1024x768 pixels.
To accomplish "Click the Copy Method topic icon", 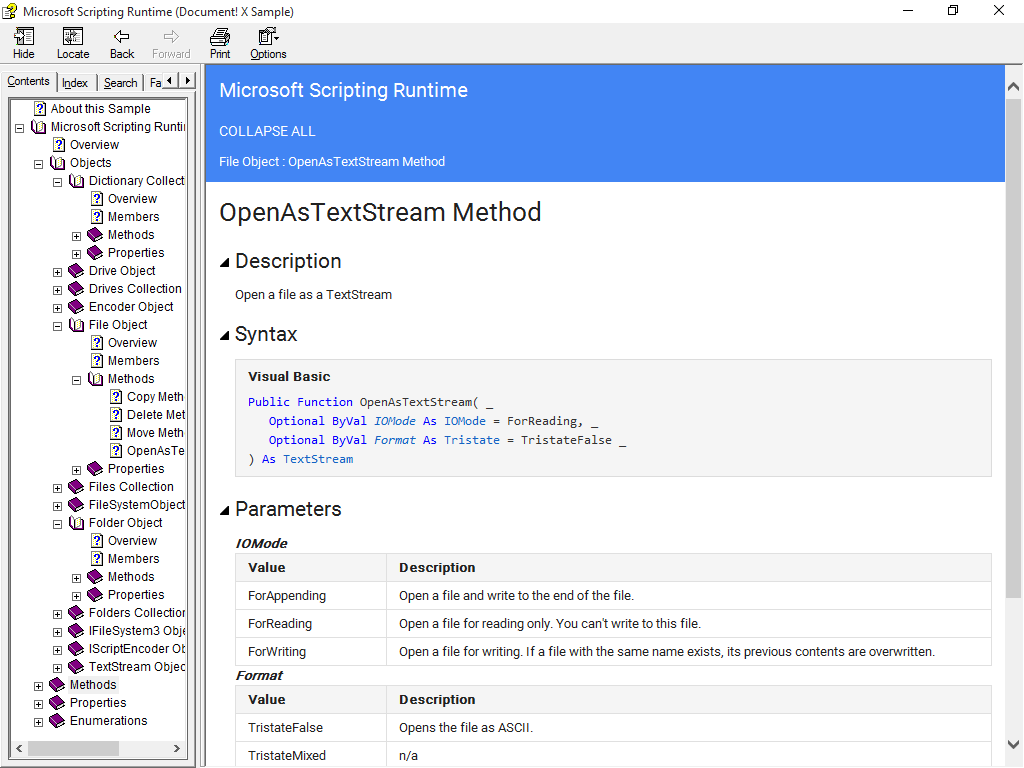I will click(x=116, y=396).
